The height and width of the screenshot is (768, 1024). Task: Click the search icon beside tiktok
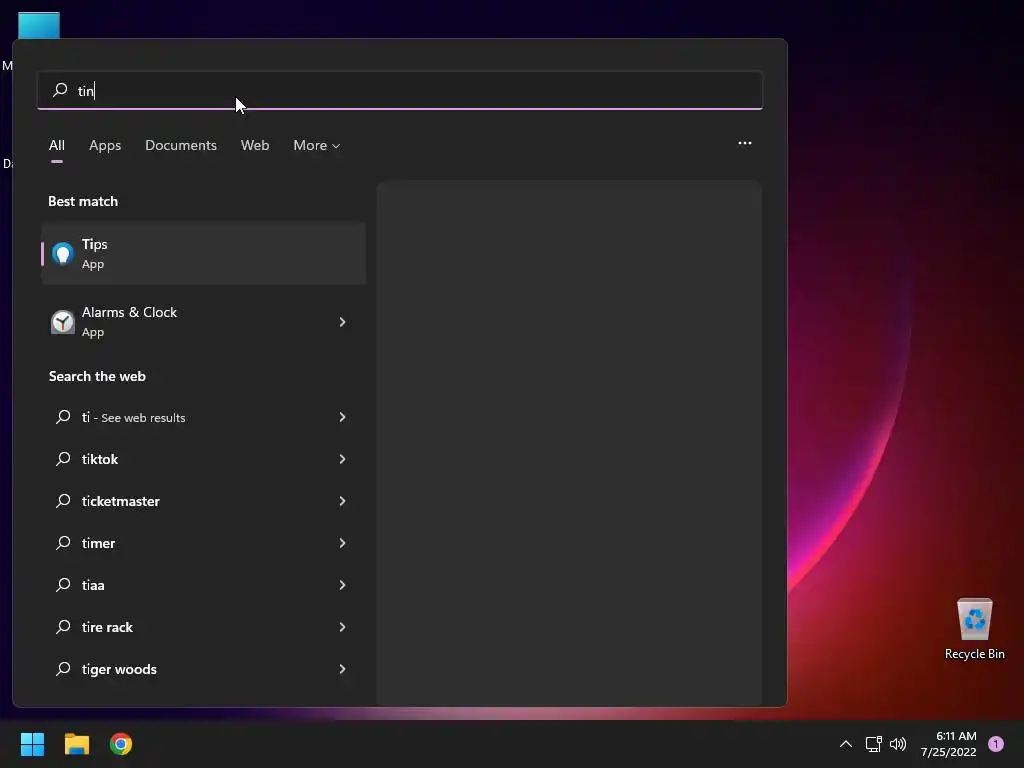pos(63,459)
